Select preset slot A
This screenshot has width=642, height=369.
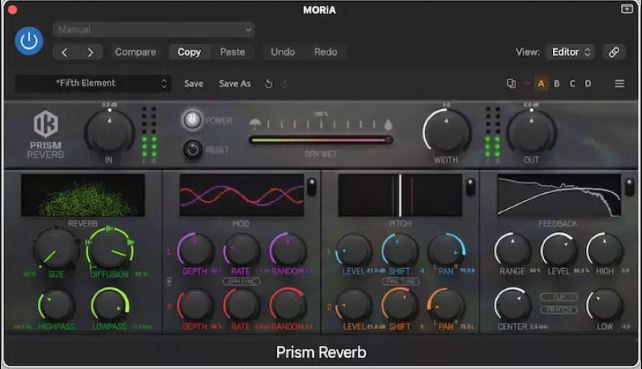[541, 84]
